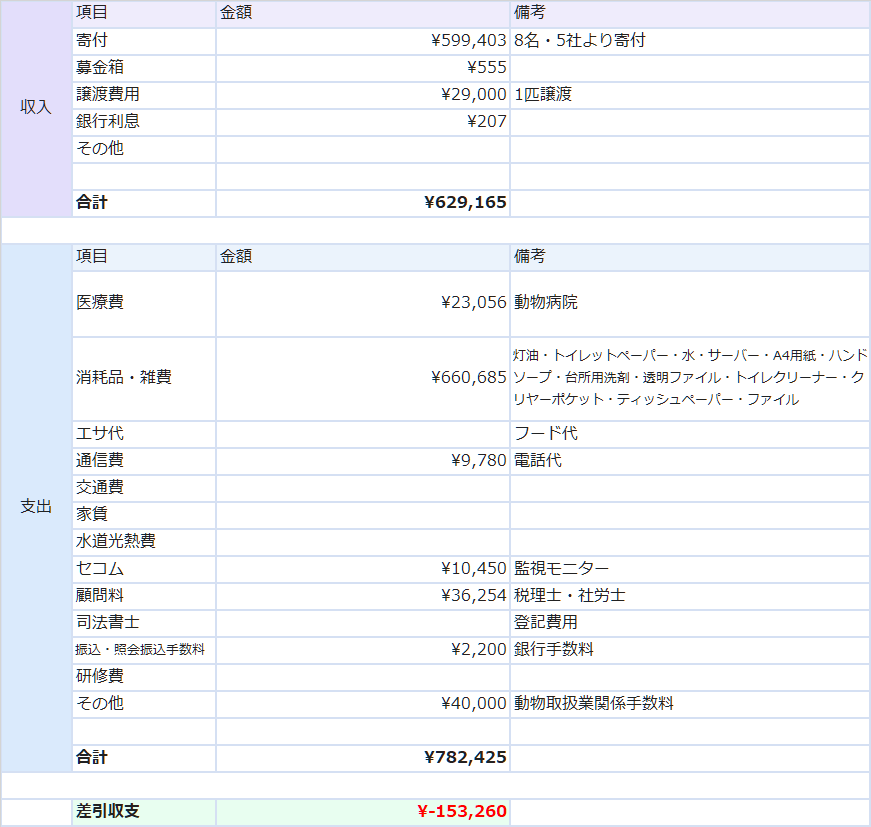
Task: Click the 振込・照会振込手数料 row label
Action: [x=140, y=650]
